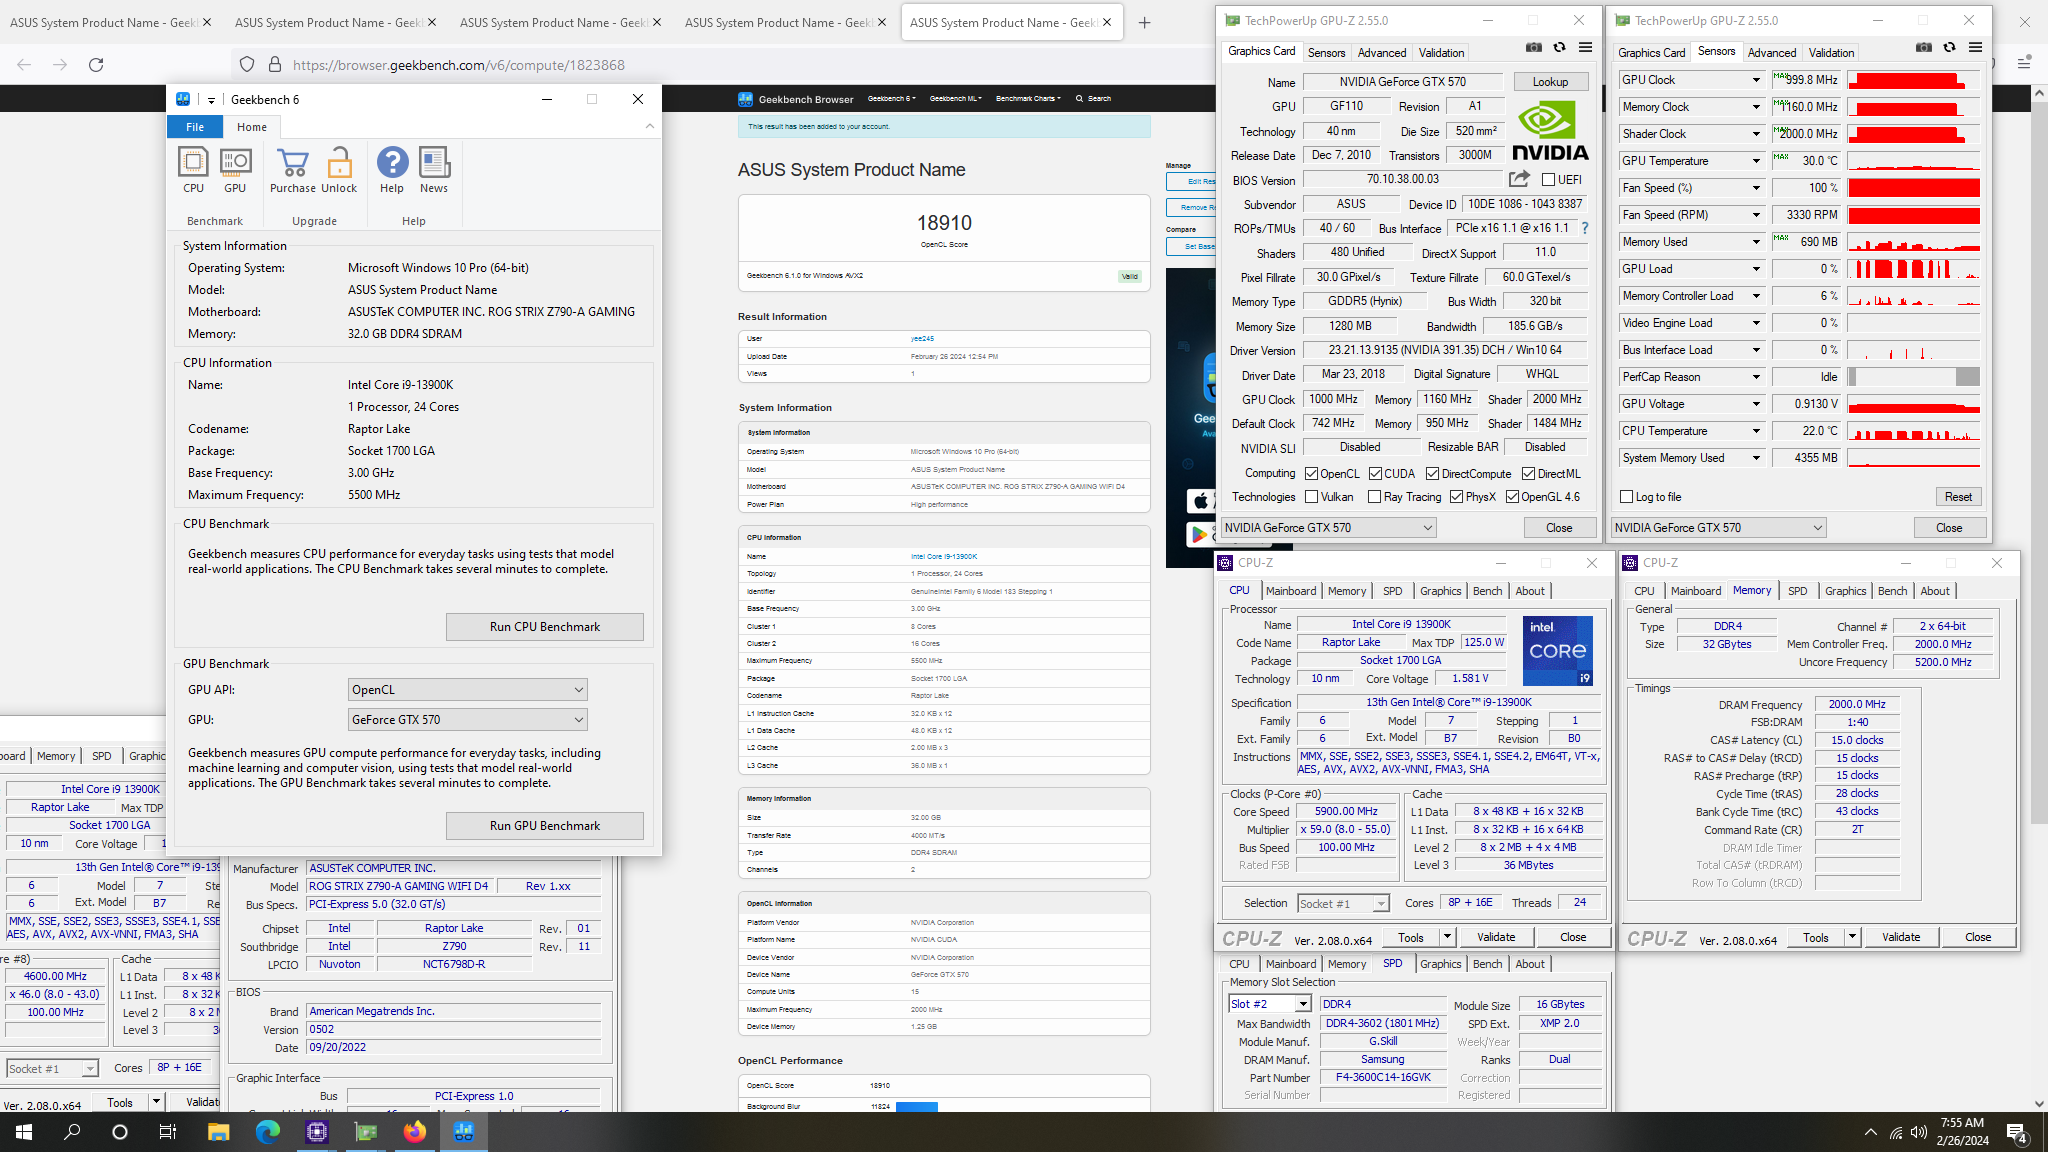Open PerfCap Reason sensor dropdown
The image size is (2048, 1152).
[1756, 377]
